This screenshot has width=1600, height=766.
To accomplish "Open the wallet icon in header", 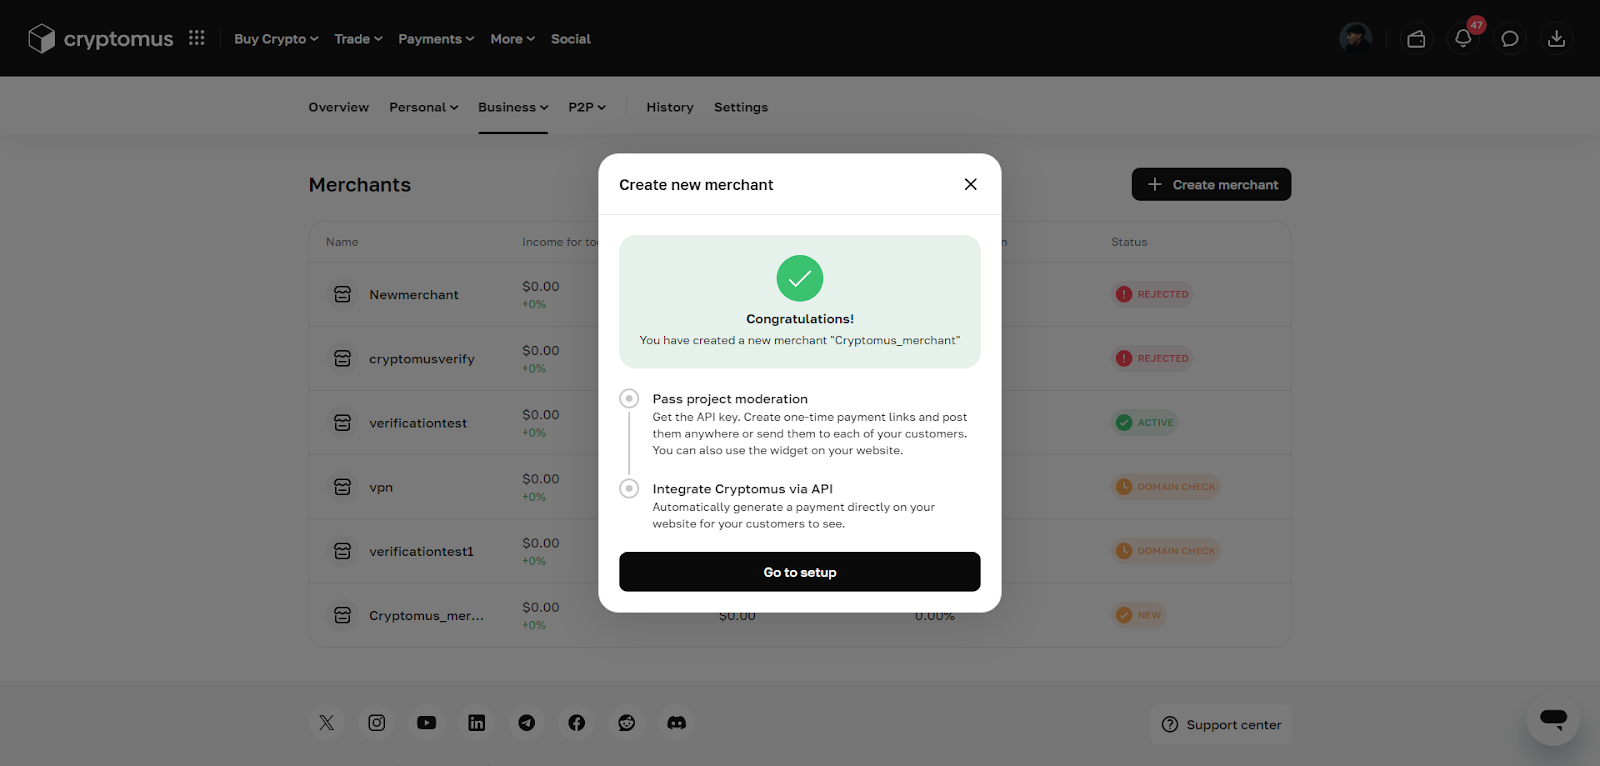I will point(1416,39).
